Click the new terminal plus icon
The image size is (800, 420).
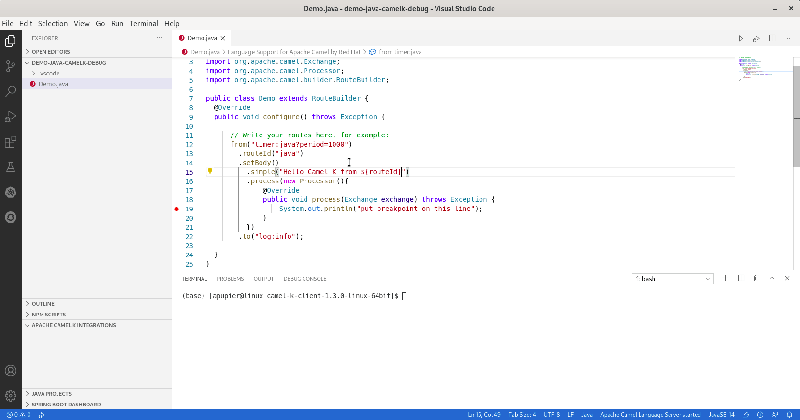click(725, 279)
